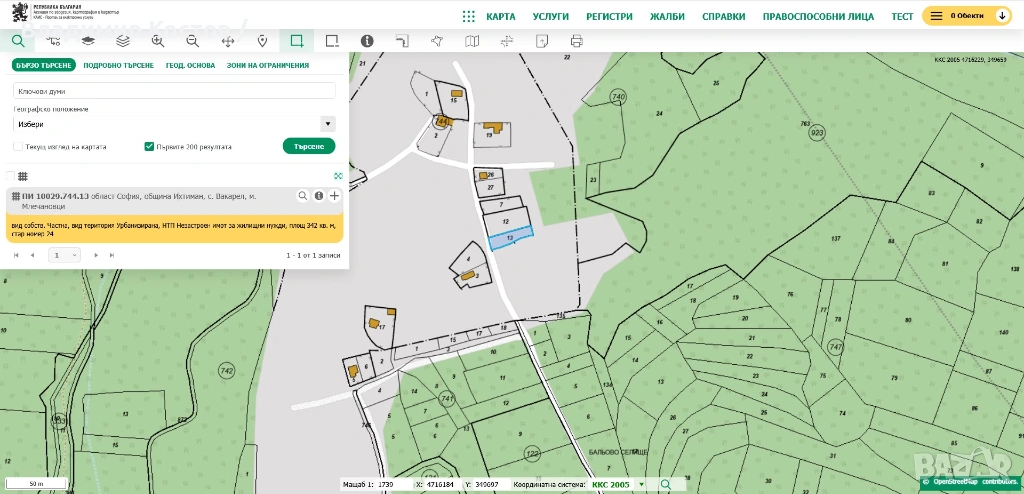1024x494 pixels.
Task: Add parcel result with plus icon
Action: pos(334,196)
